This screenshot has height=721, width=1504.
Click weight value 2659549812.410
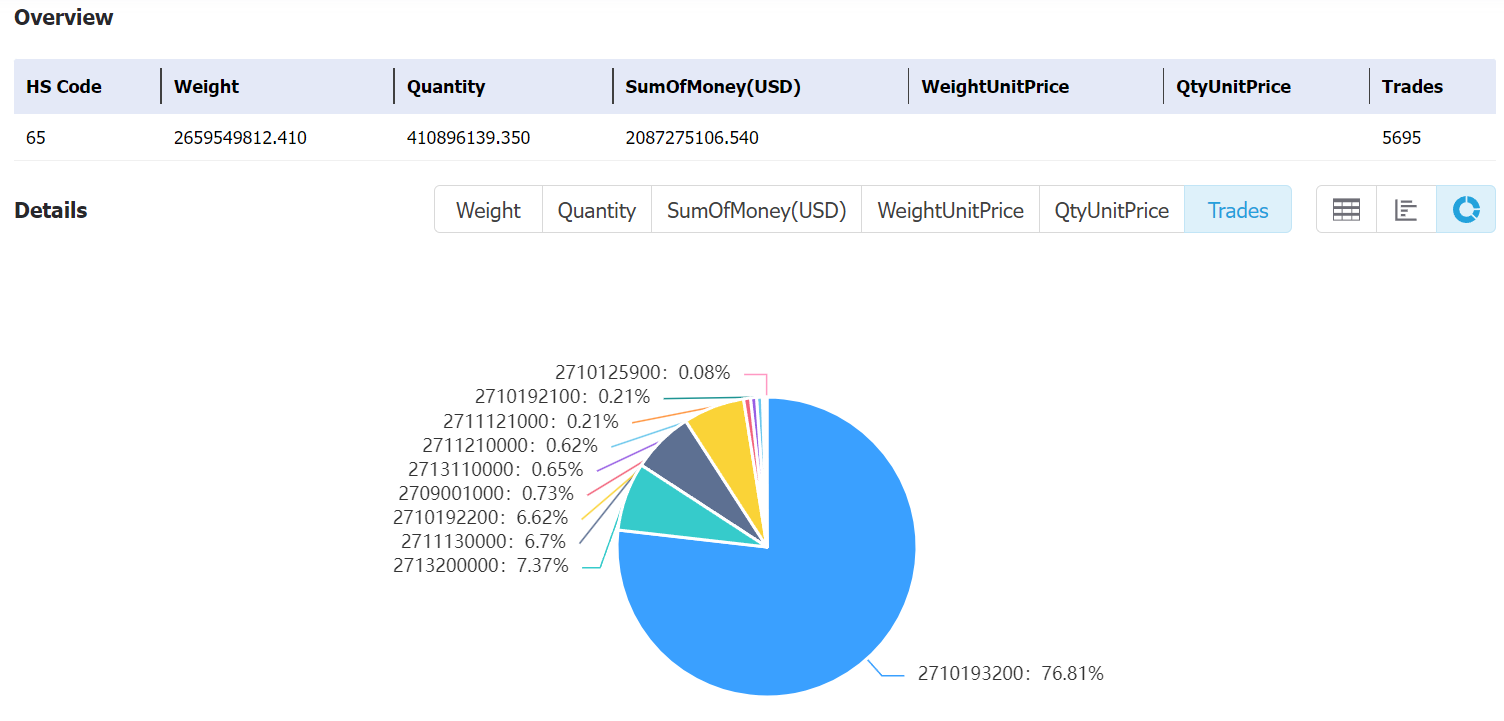coord(240,138)
